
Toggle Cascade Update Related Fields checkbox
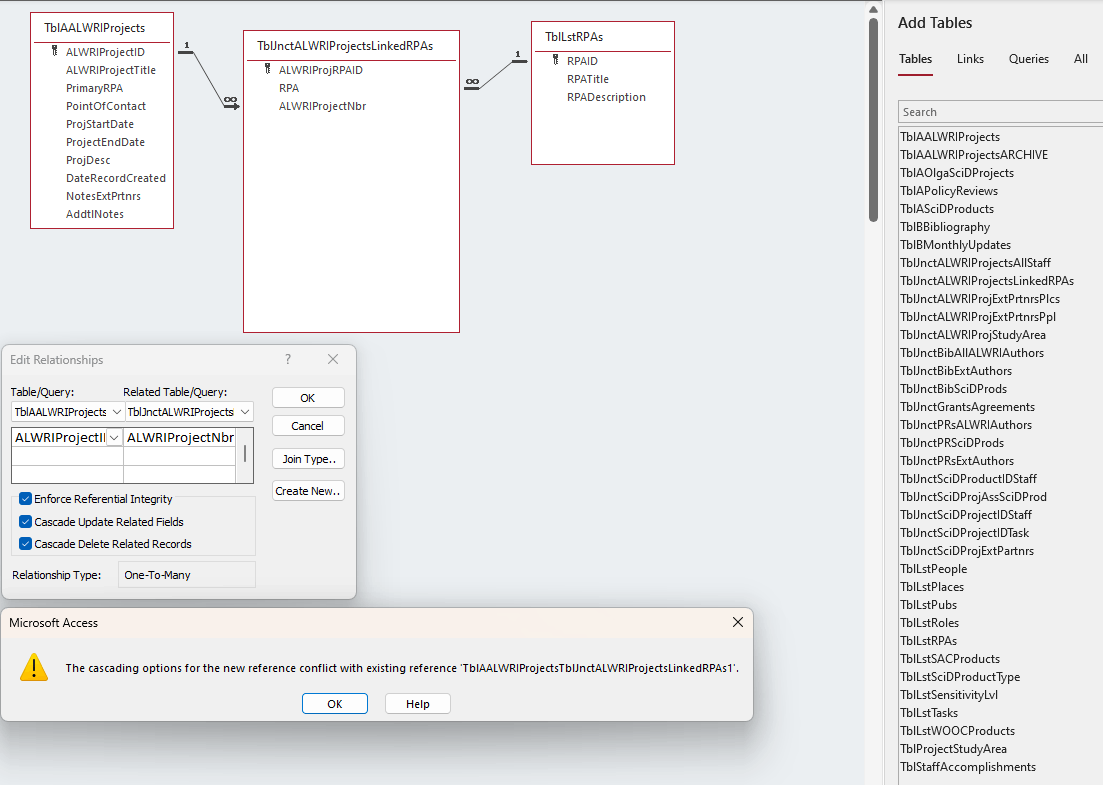pyautogui.click(x=25, y=521)
